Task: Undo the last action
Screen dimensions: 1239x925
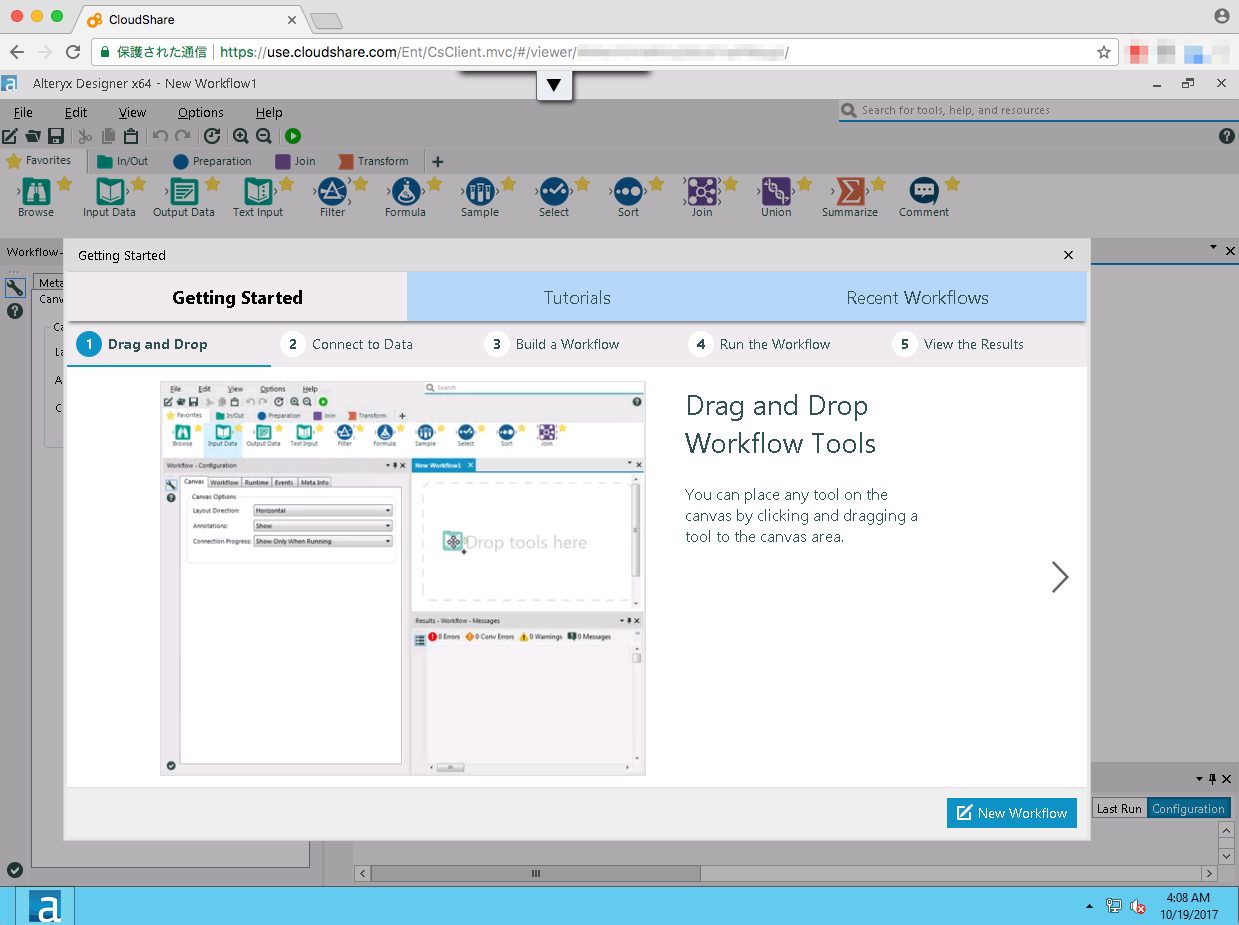Action: coord(160,136)
